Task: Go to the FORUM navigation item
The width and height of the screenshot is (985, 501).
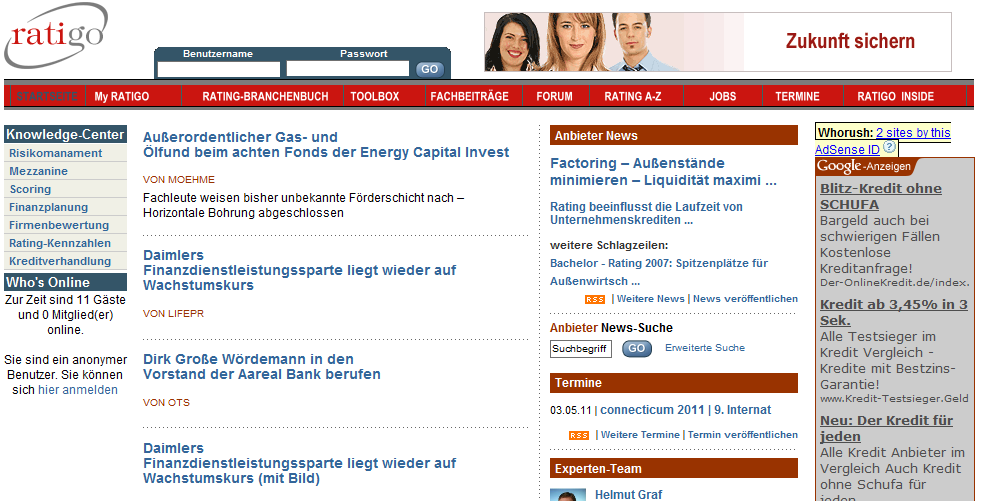Action: (x=554, y=97)
